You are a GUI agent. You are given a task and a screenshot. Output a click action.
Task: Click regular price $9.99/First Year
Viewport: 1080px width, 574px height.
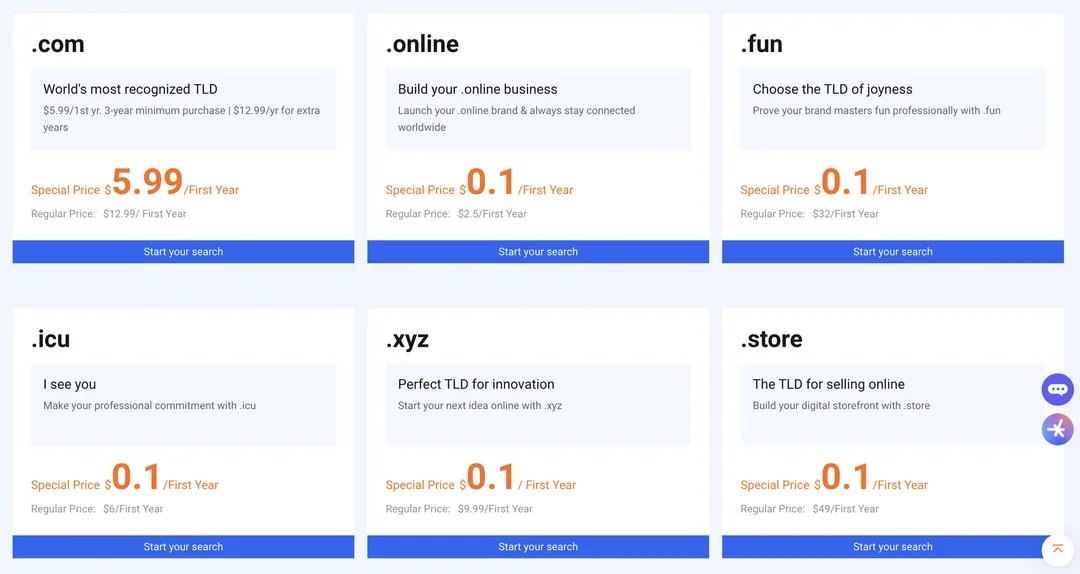495,509
